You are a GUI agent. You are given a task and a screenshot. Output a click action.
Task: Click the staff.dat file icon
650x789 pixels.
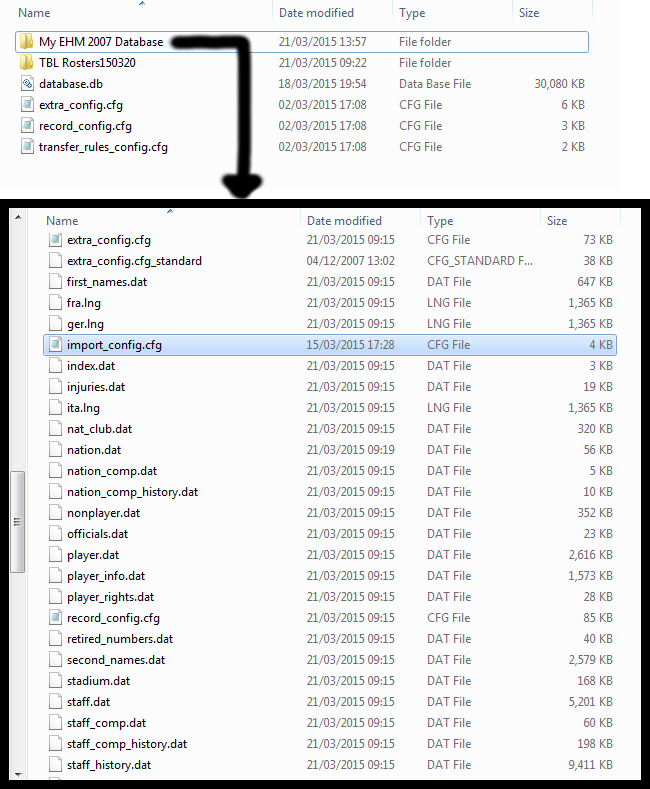click(55, 702)
